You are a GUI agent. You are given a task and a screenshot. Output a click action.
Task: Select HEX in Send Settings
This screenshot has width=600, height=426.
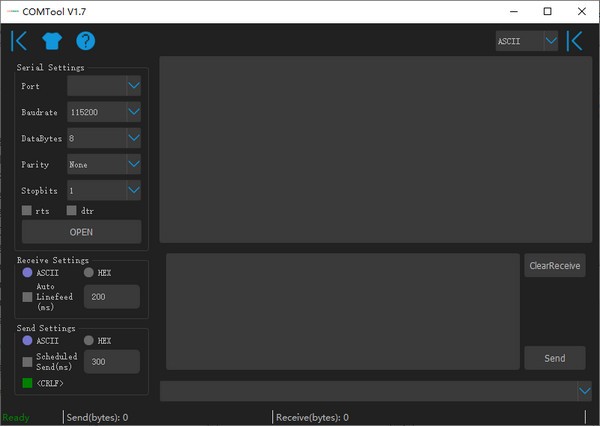89,340
